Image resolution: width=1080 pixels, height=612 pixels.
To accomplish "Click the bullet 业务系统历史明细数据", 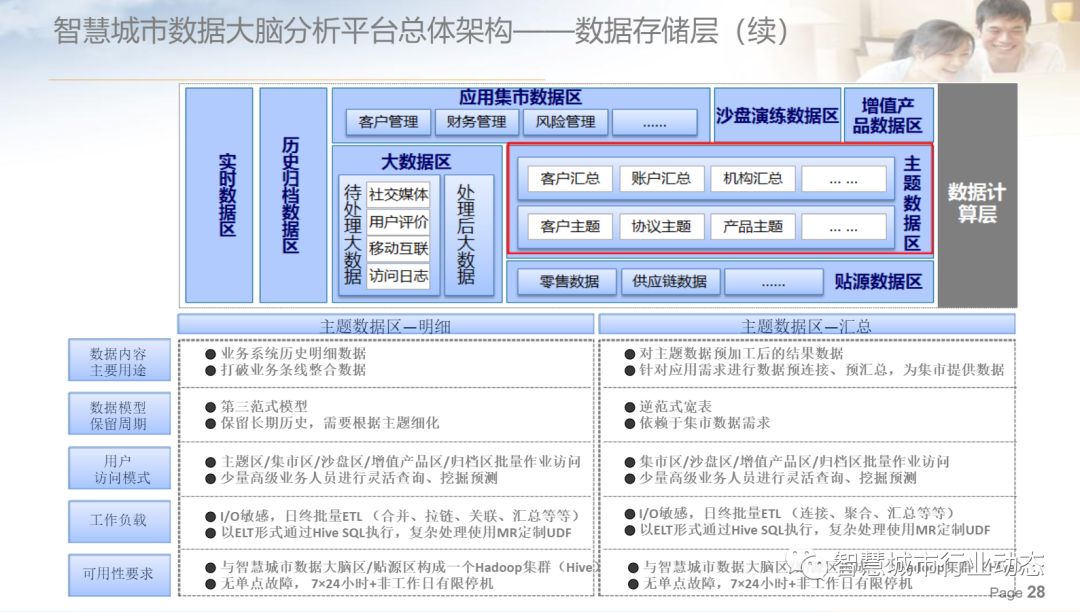I will tap(286, 354).
